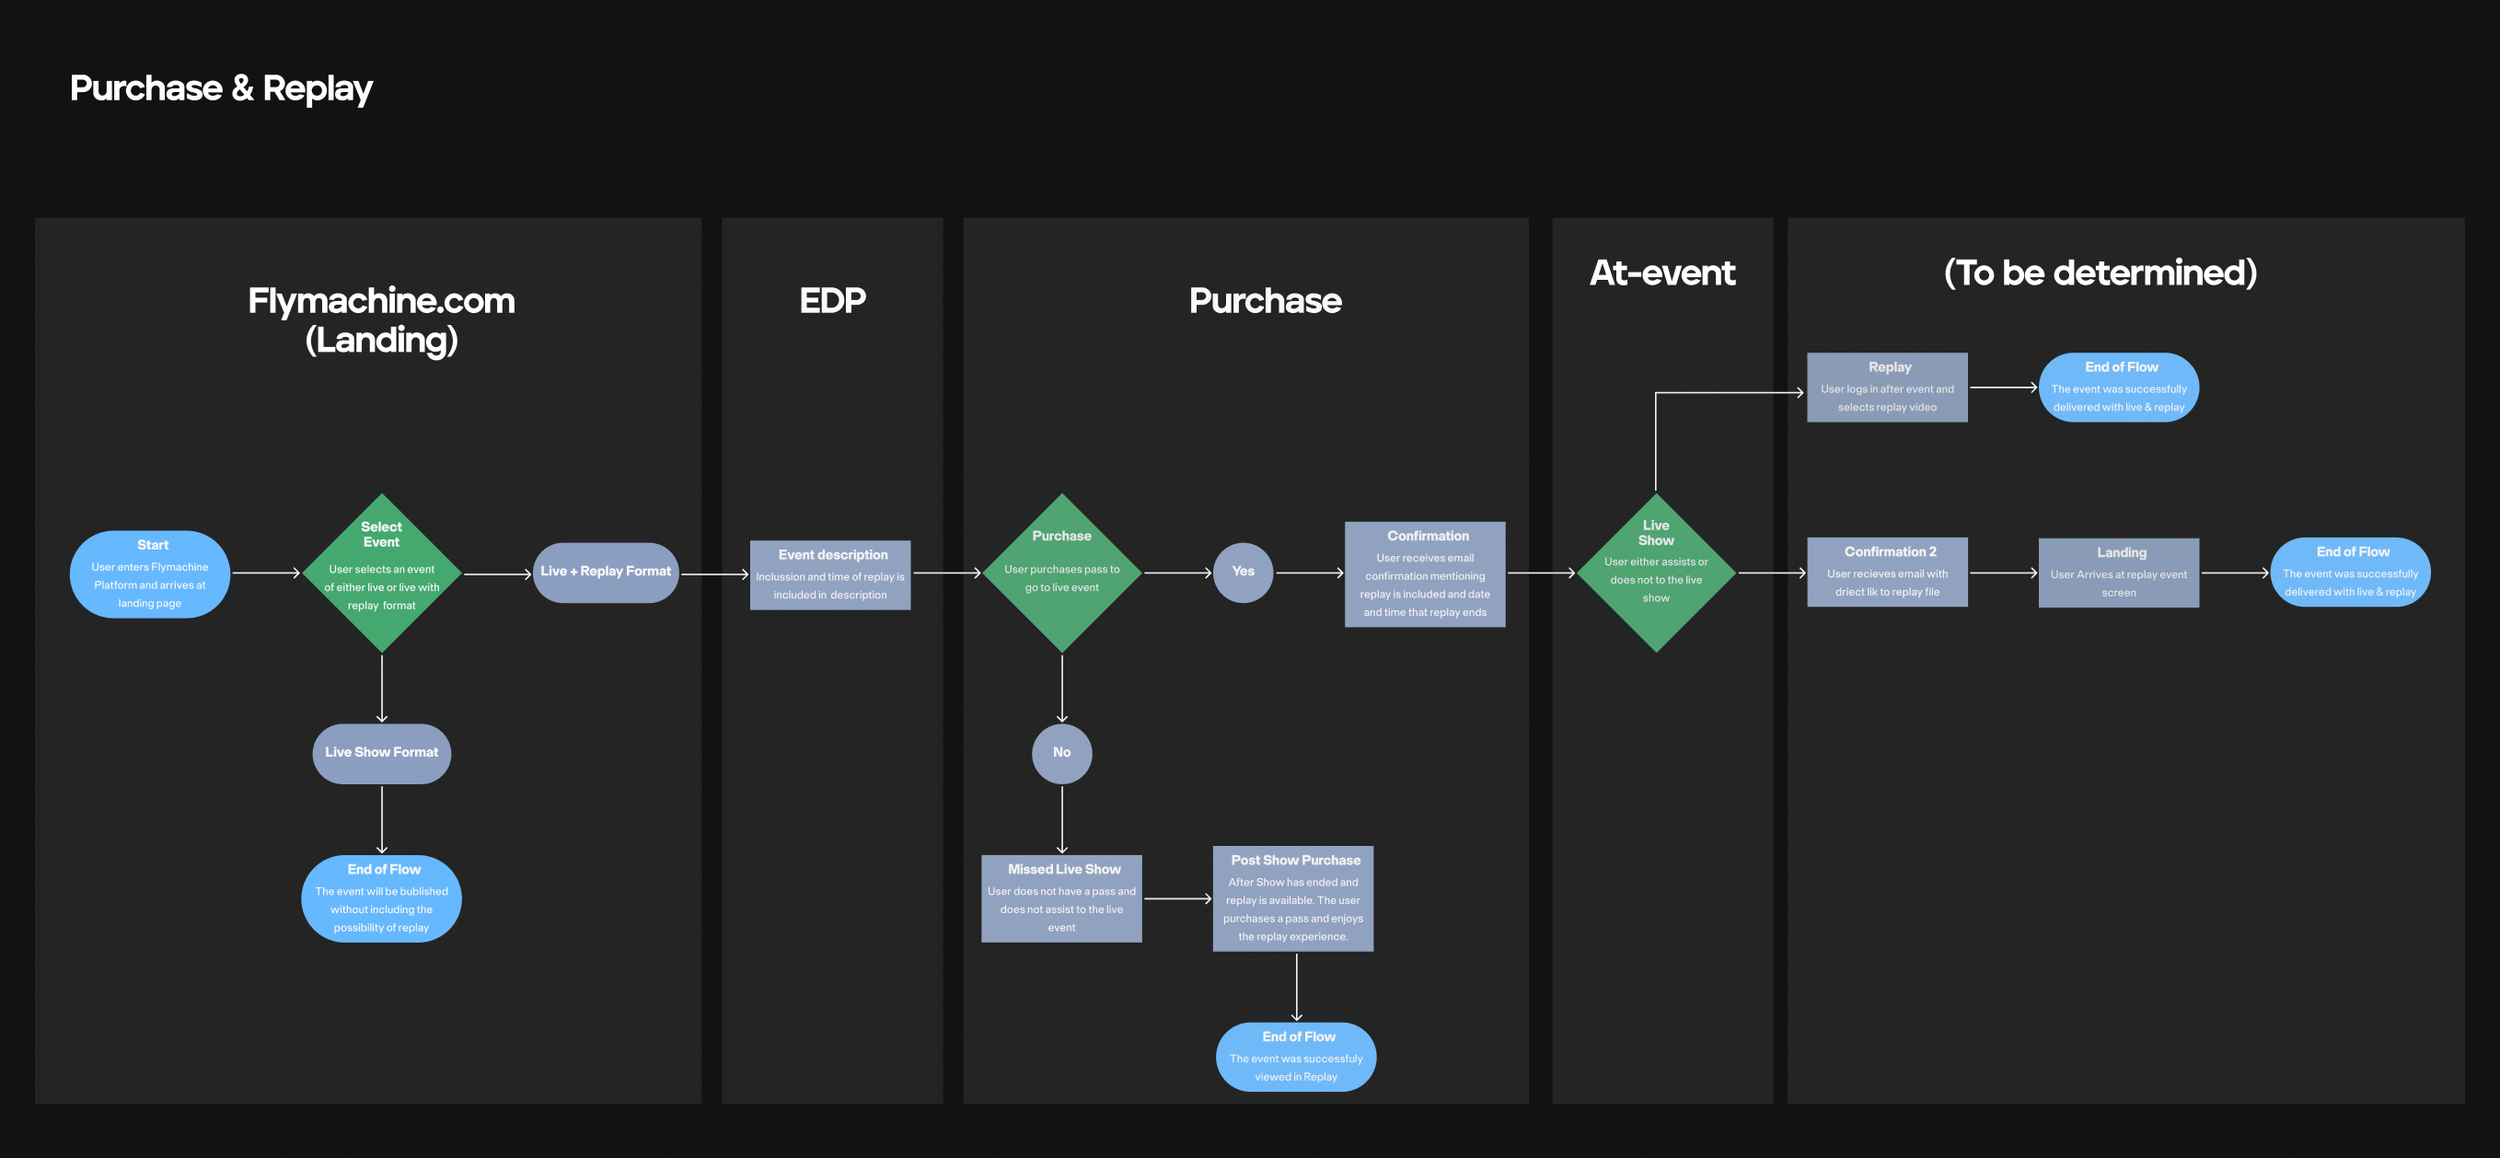Click the (To be determined) heading
2500x1158 pixels.
pos(2099,273)
